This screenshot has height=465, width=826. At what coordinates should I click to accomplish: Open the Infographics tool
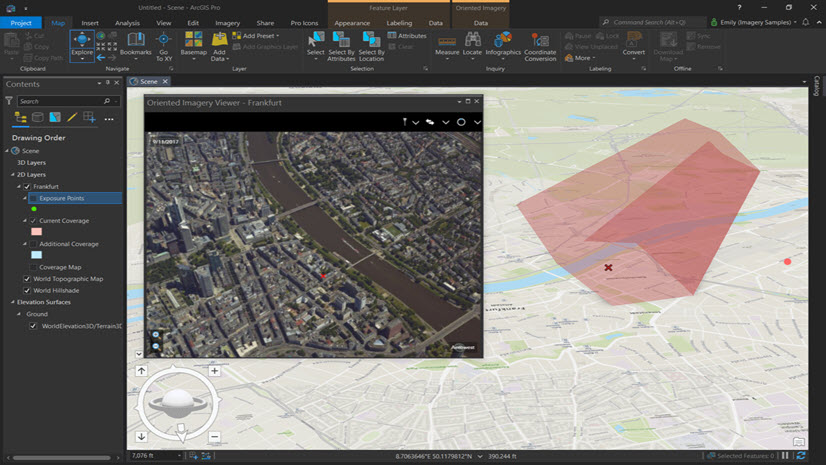503,40
